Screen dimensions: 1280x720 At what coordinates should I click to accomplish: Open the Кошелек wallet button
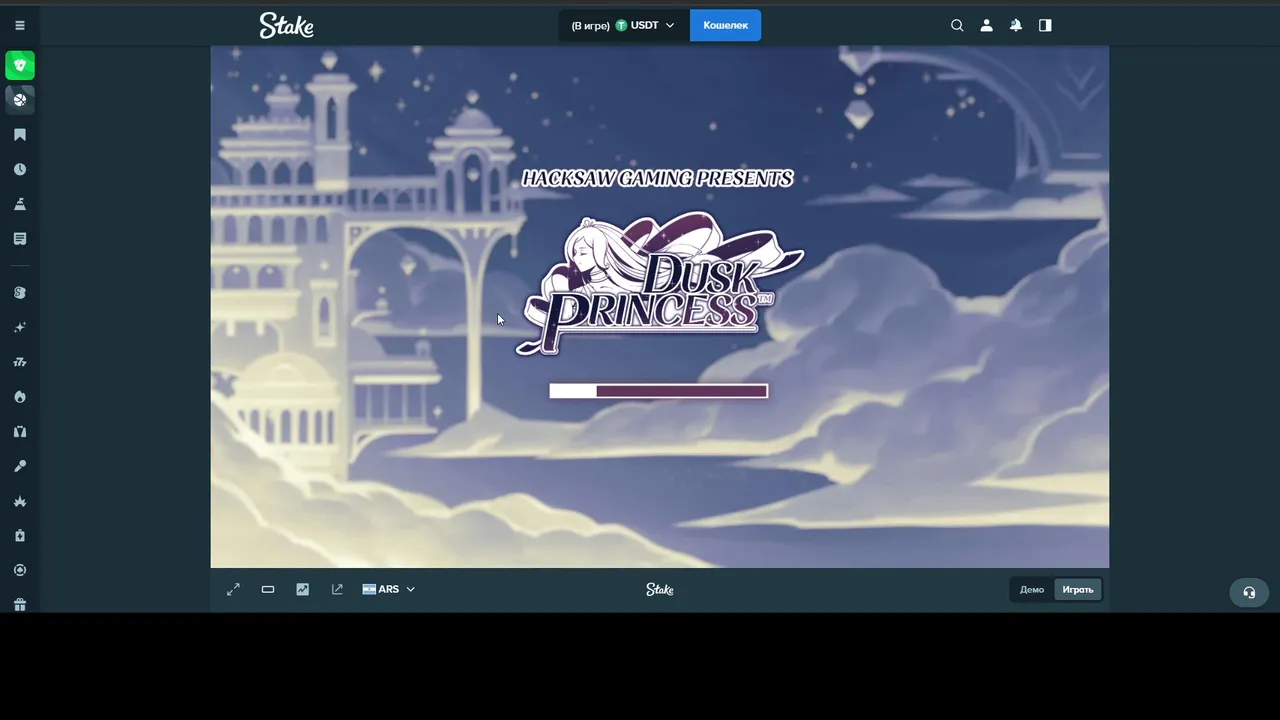coord(725,25)
